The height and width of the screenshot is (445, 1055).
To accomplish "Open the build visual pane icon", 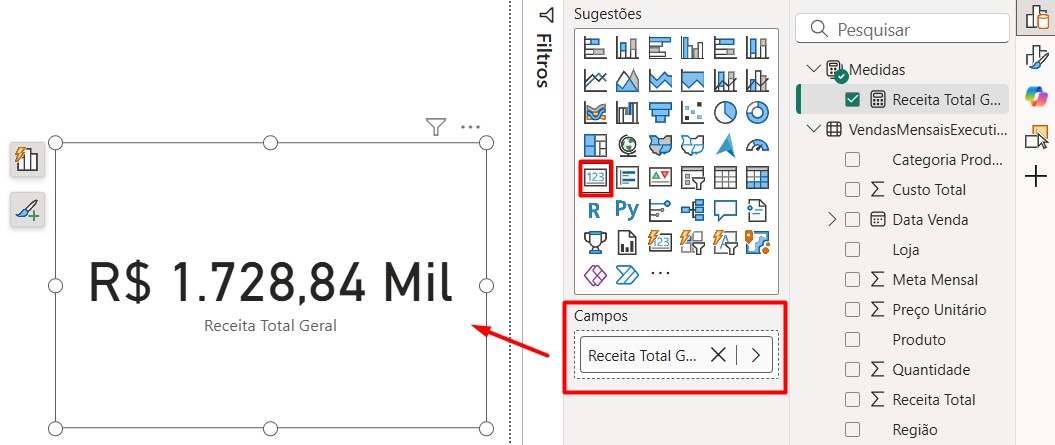I will point(1037,16).
